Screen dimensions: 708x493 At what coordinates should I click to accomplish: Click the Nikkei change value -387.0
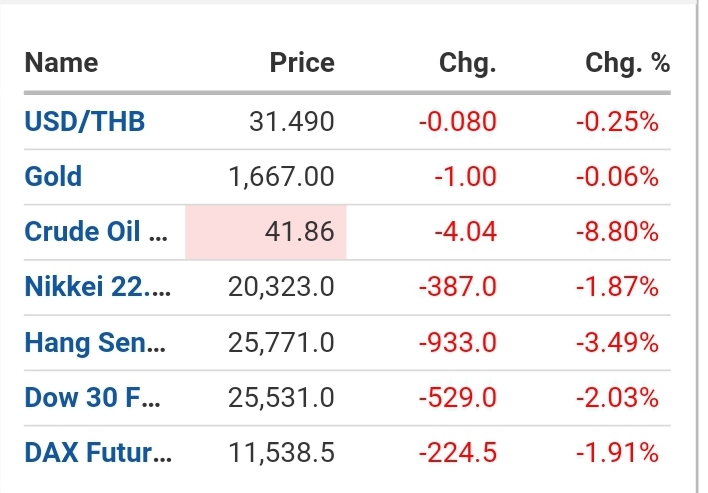tap(458, 287)
